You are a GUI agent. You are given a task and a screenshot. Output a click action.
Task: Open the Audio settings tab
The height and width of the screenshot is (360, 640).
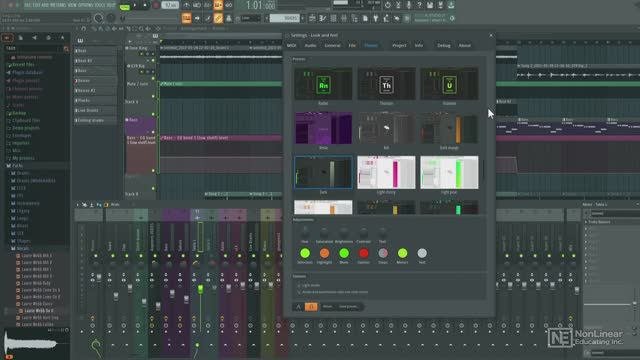[x=310, y=45]
